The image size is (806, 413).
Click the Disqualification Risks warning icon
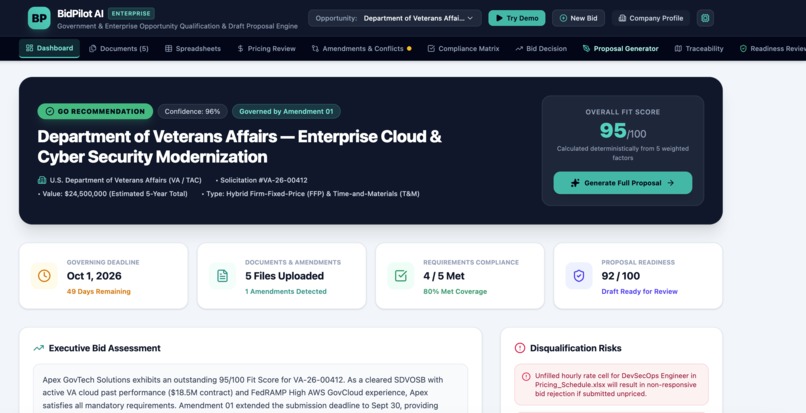(520, 348)
